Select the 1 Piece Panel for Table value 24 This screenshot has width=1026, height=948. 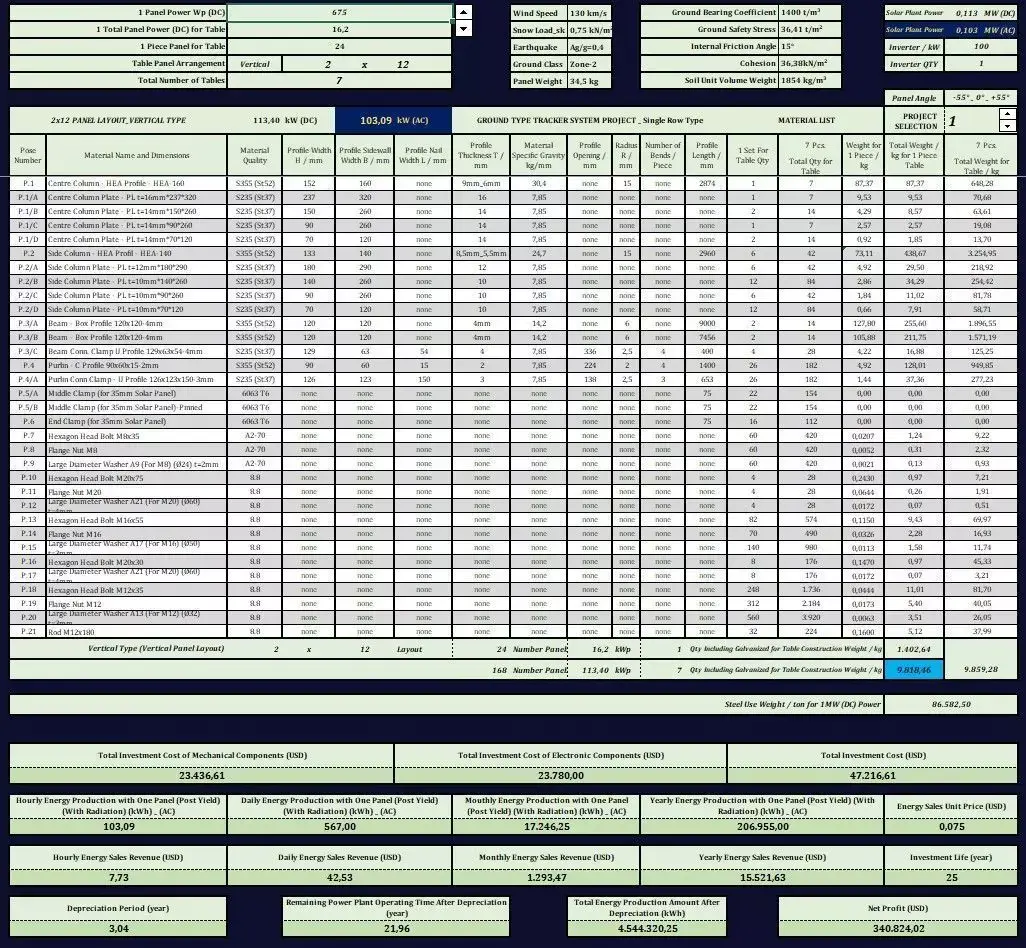pos(339,46)
